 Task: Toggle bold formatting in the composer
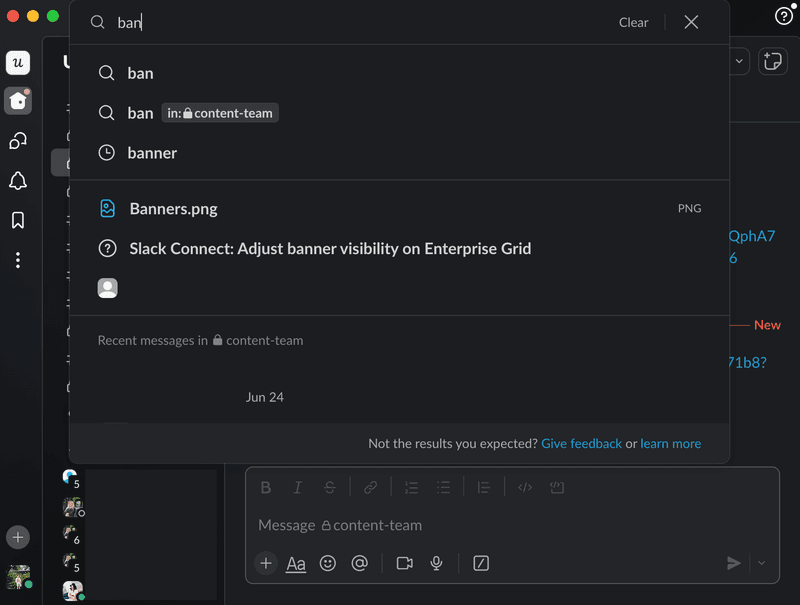266,487
